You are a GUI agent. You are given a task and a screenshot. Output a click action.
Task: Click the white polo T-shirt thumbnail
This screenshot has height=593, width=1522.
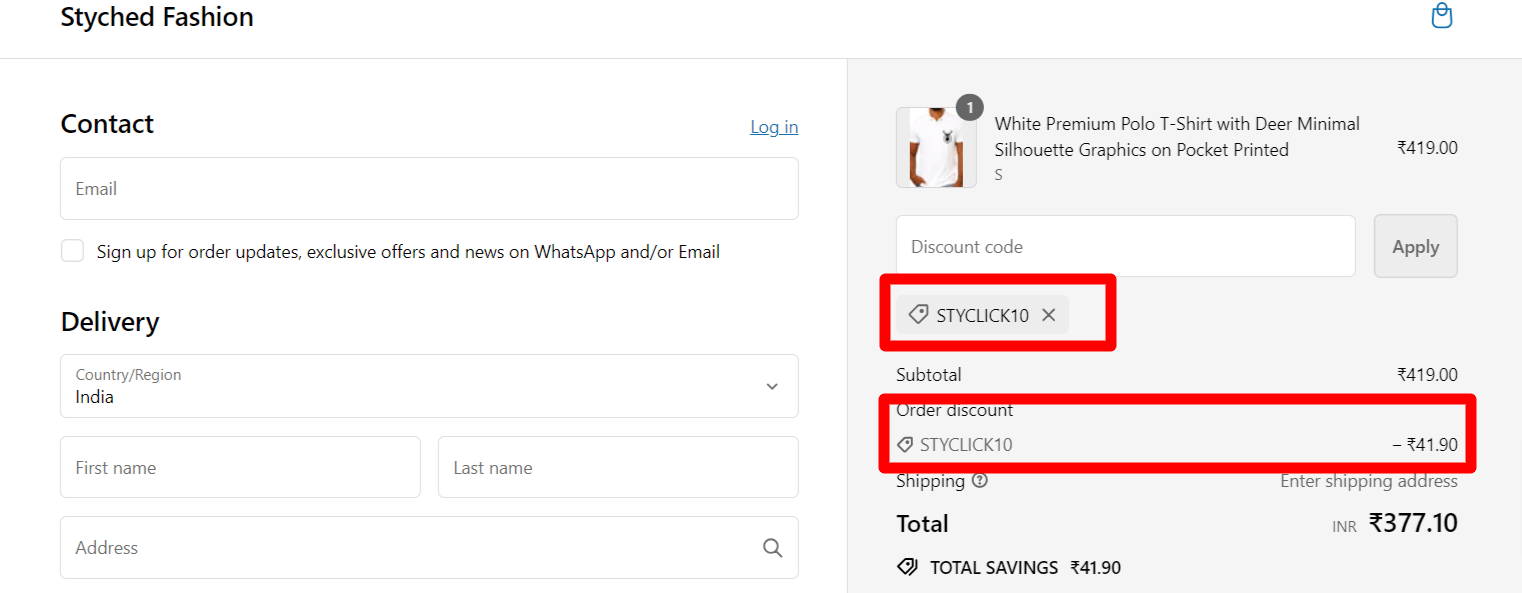(x=935, y=148)
